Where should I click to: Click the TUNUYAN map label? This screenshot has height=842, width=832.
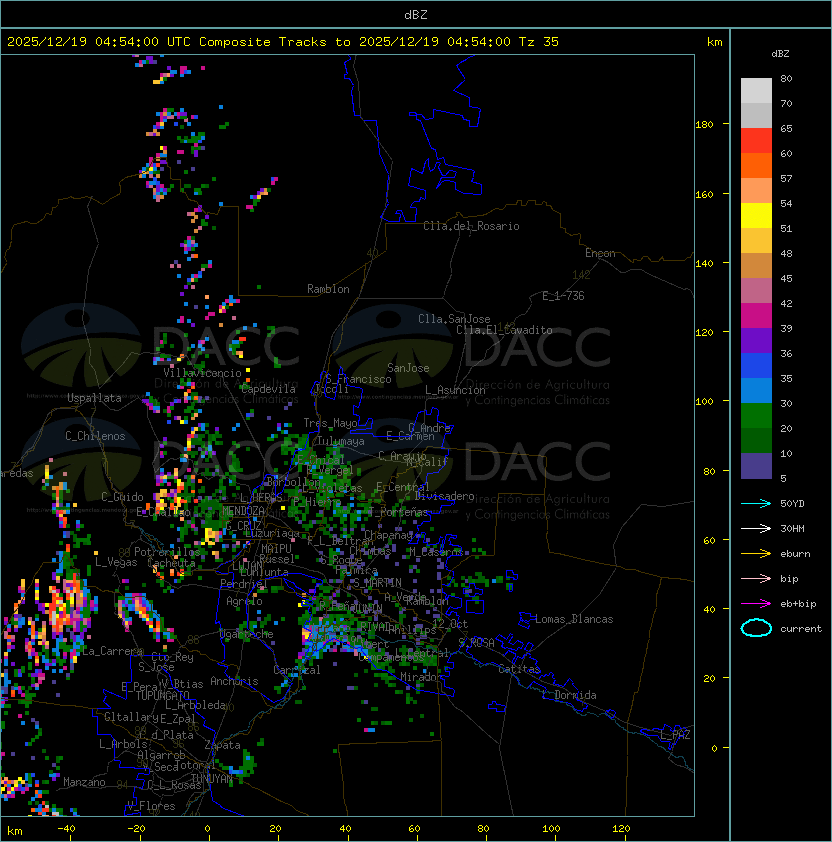pyautogui.click(x=212, y=779)
